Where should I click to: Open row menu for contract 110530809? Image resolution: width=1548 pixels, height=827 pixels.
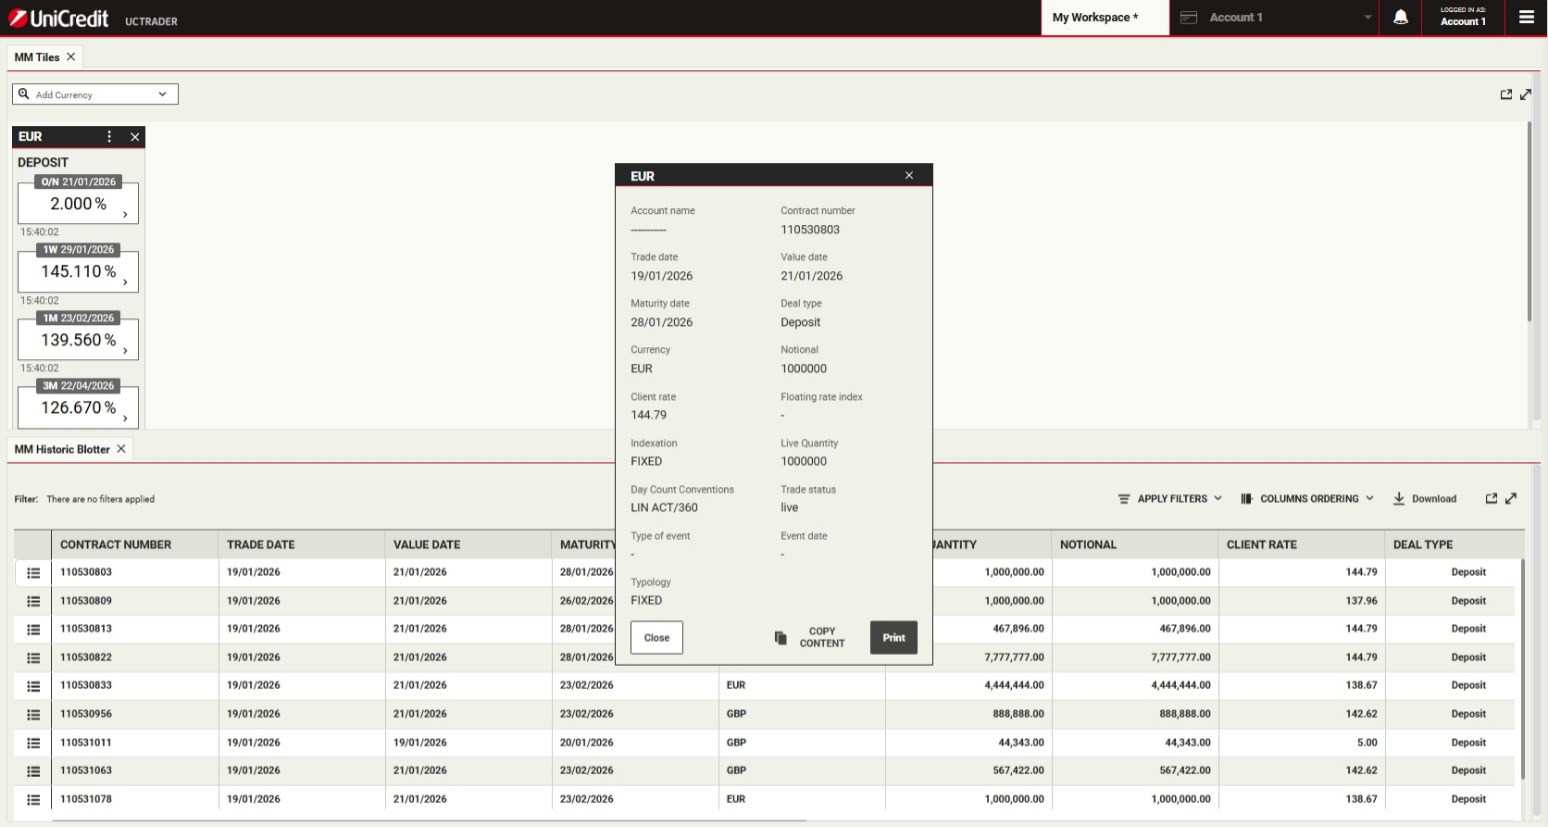click(33, 601)
